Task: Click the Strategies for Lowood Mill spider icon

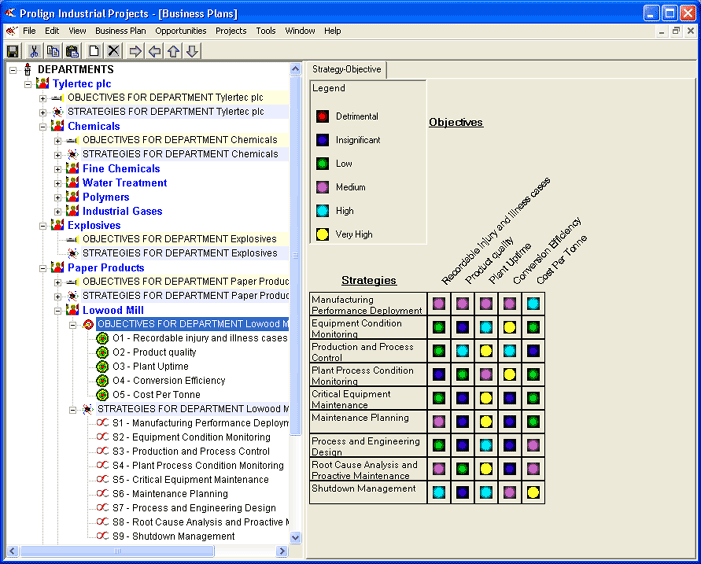Action: pyautogui.click(x=88, y=409)
